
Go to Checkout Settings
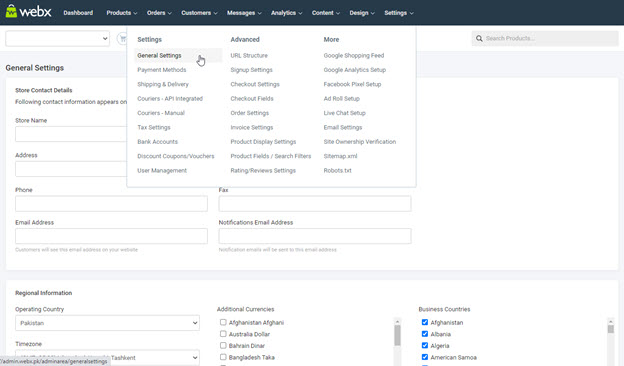[x=255, y=84]
